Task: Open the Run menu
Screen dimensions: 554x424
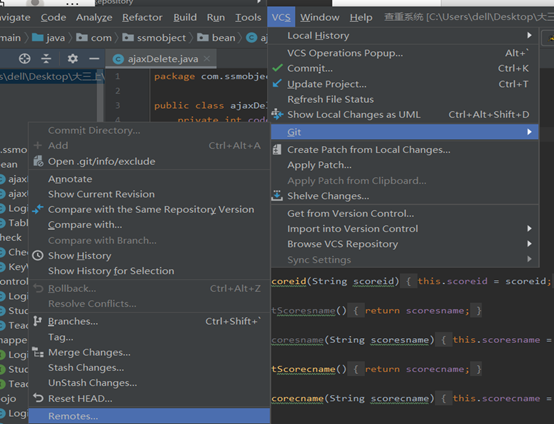Action: (216, 17)
